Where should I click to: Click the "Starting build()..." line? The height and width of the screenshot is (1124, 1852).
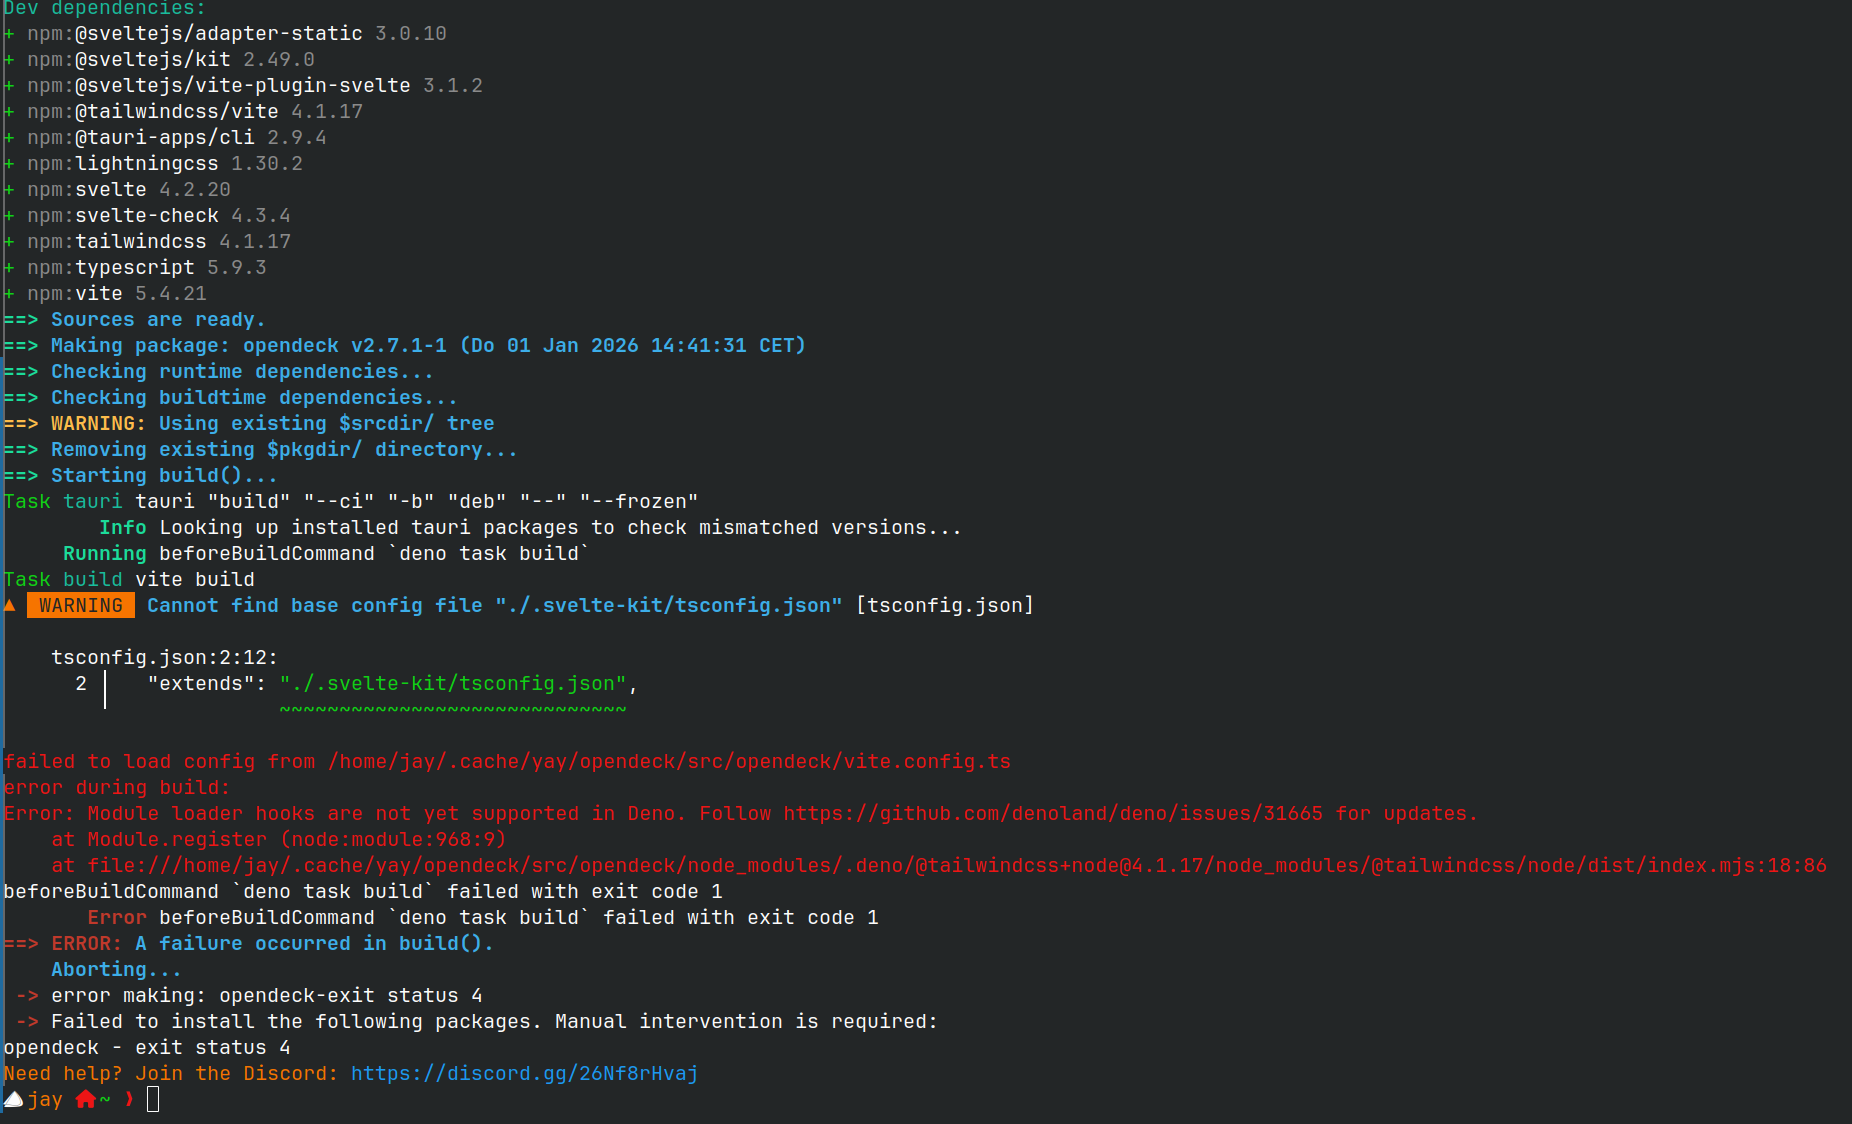coord(164,475)
